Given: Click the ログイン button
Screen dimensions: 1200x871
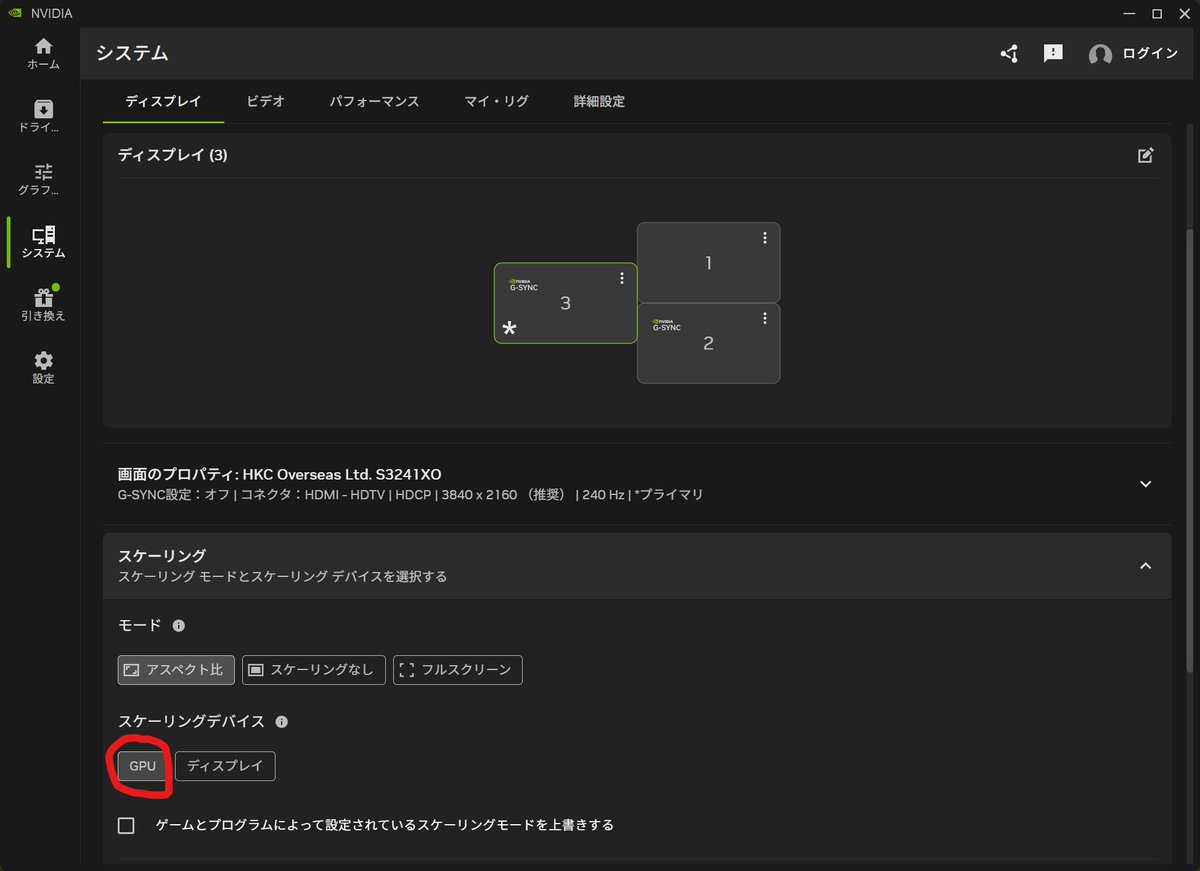Looking at the screenshot, I should (x=1150, y=54).
